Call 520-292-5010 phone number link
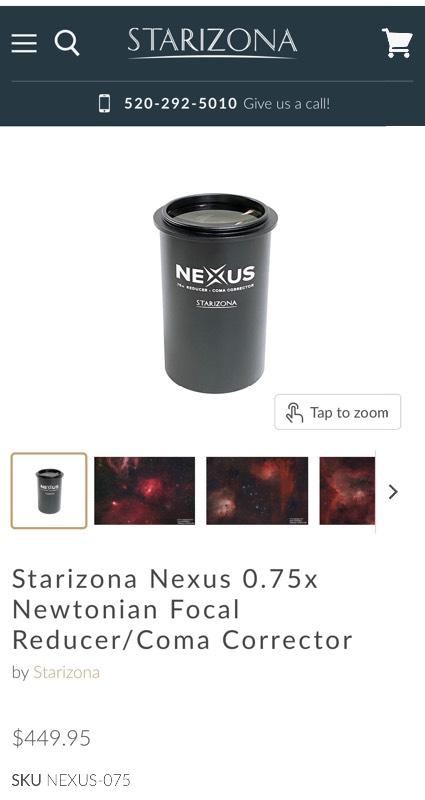Image resolution: width=425 pixels, height=800 pixels. point(181,104)
